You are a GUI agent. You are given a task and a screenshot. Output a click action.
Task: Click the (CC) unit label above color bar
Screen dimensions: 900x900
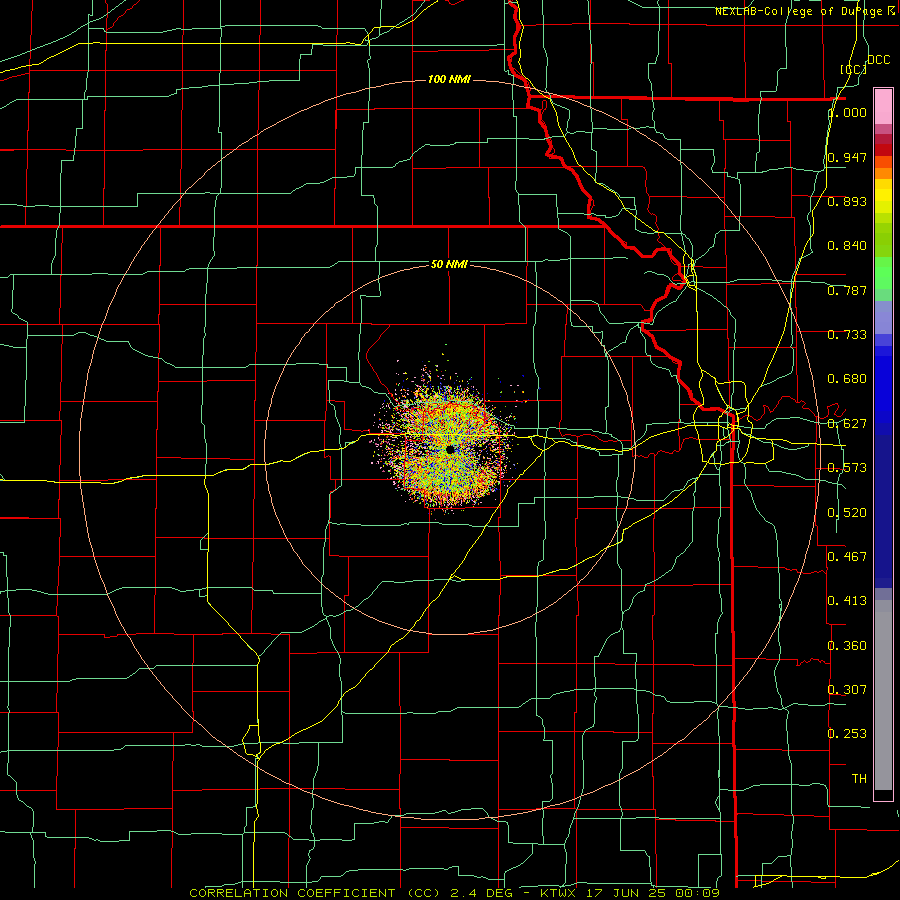[x=854, y=69]
